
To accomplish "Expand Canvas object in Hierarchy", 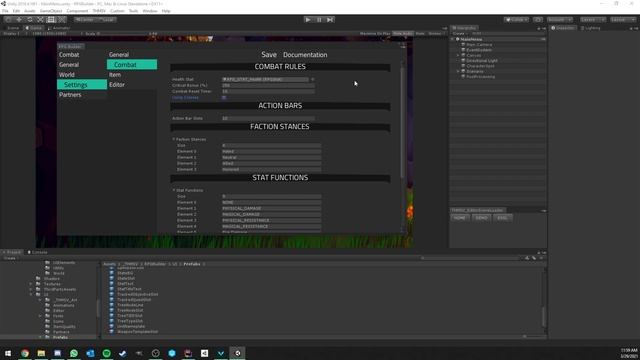I will coord(458,55).
